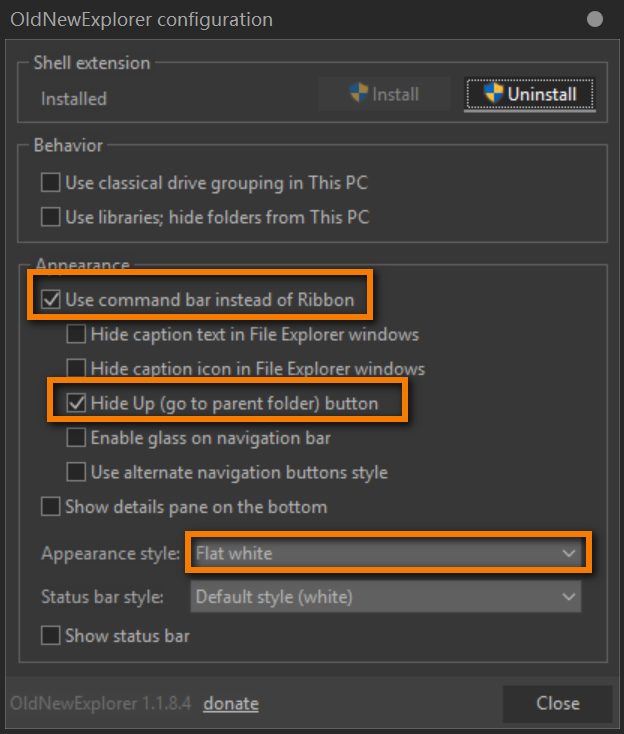Viewport: 624px width, 734px height.
Task: Enable glass on navigation bar
Action: tap(76, 438)
